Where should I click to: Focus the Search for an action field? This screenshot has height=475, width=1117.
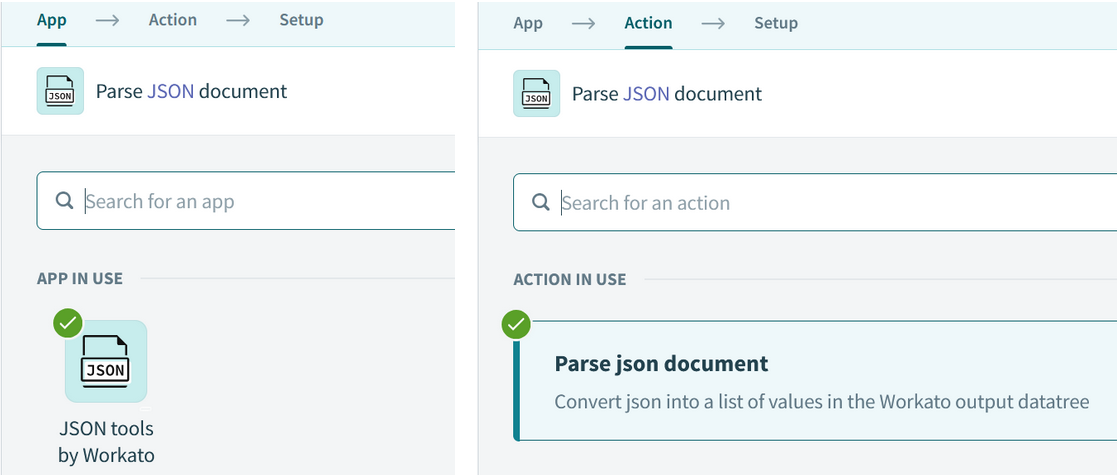(815, 202)
